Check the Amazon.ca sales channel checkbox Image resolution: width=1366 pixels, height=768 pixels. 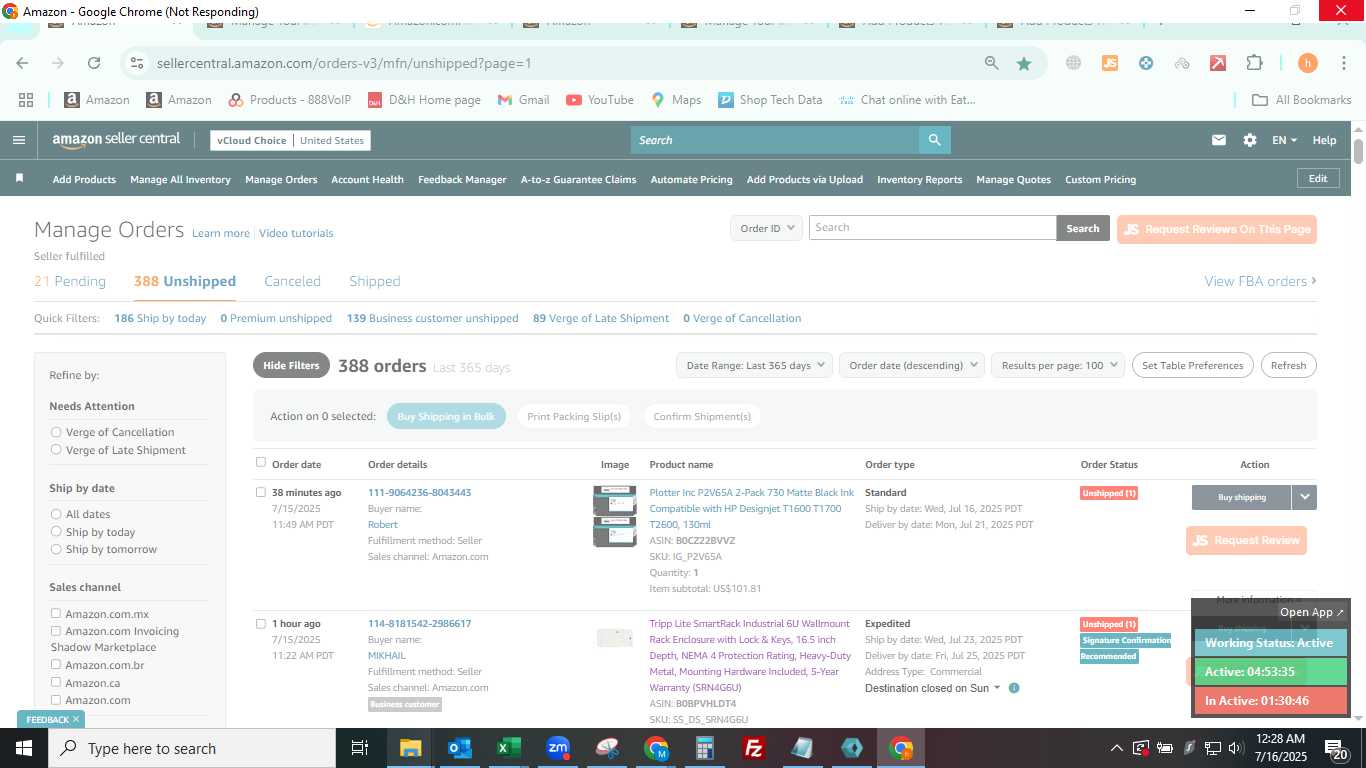tap(56, 682)
